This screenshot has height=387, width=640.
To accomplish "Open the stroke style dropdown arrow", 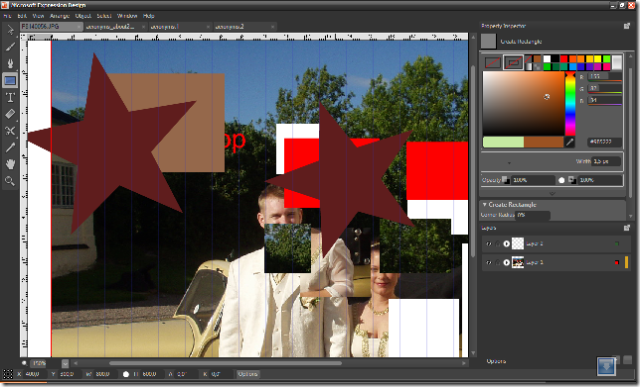I will pos(509,162).
